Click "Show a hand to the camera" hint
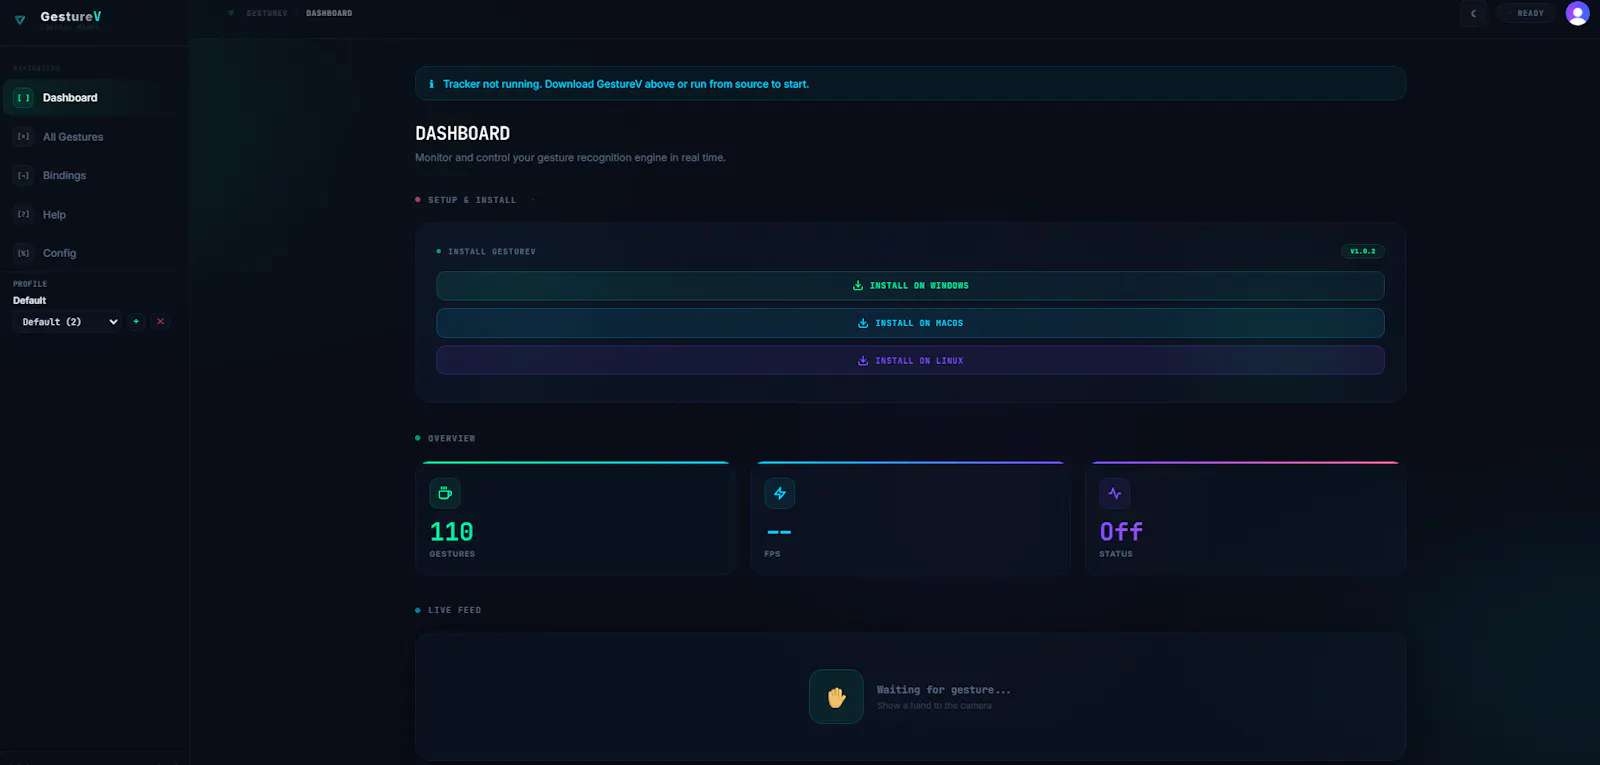1600x765 pixels. [934, 706]
